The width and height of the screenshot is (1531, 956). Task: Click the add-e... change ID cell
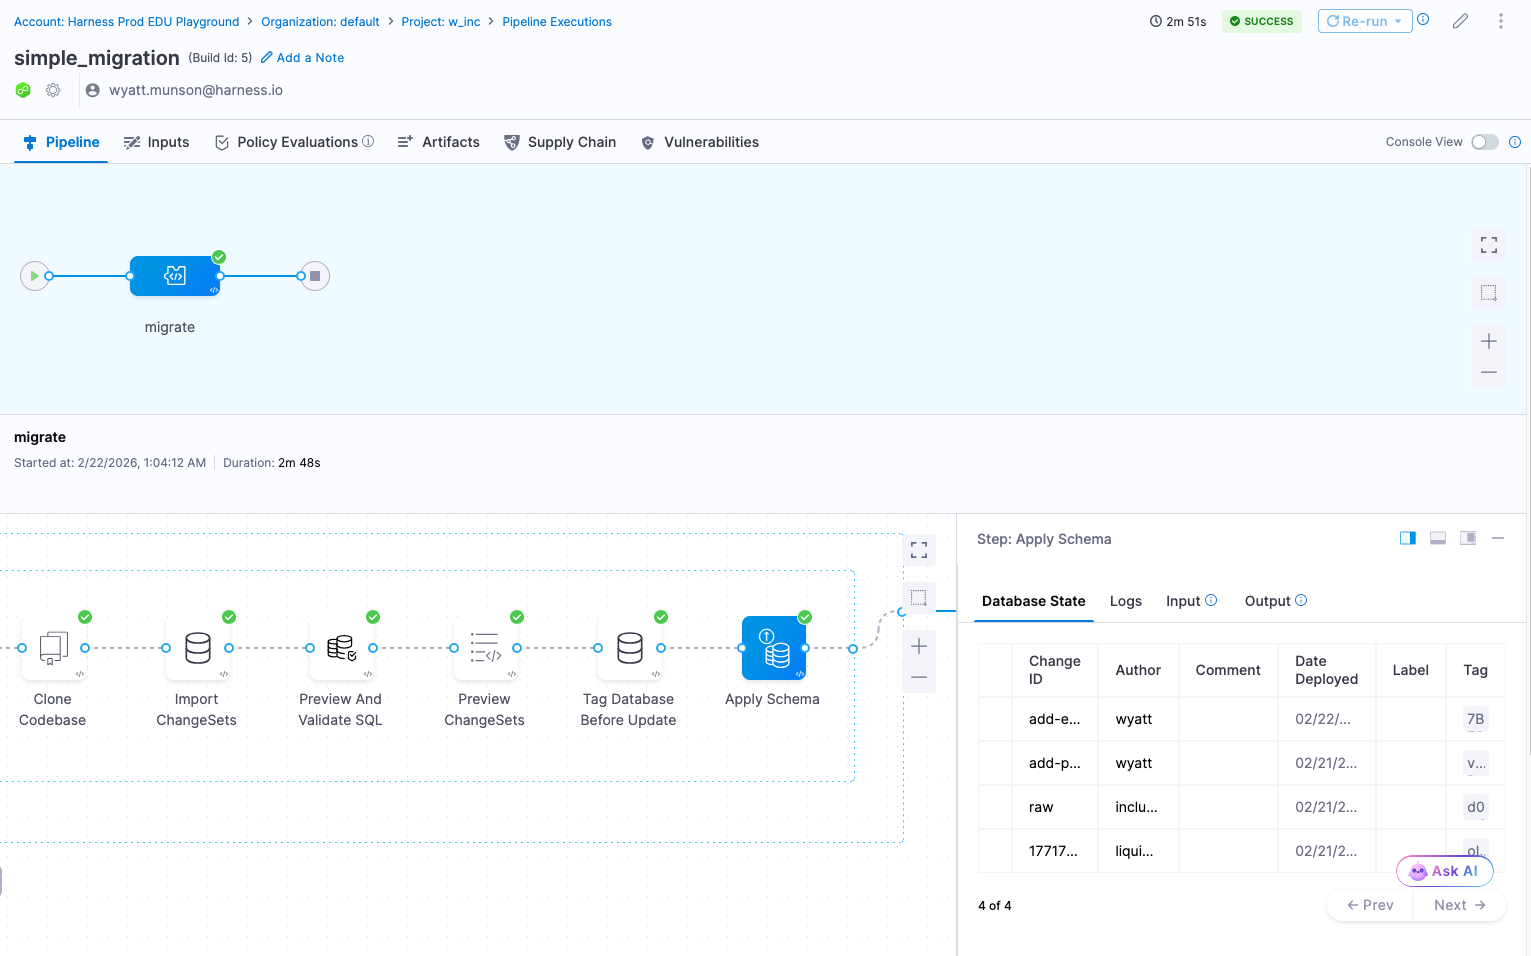[1055, 719]
